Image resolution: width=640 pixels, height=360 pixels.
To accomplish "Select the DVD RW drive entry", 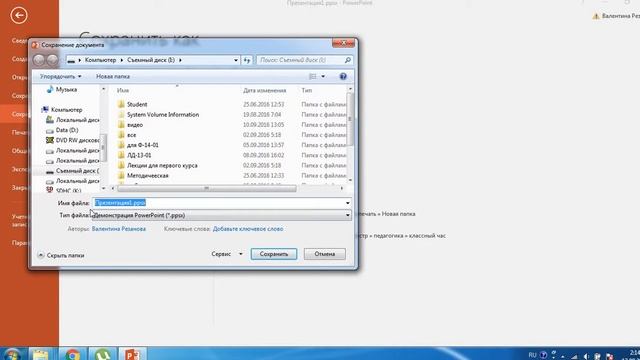I will (73, 140).
